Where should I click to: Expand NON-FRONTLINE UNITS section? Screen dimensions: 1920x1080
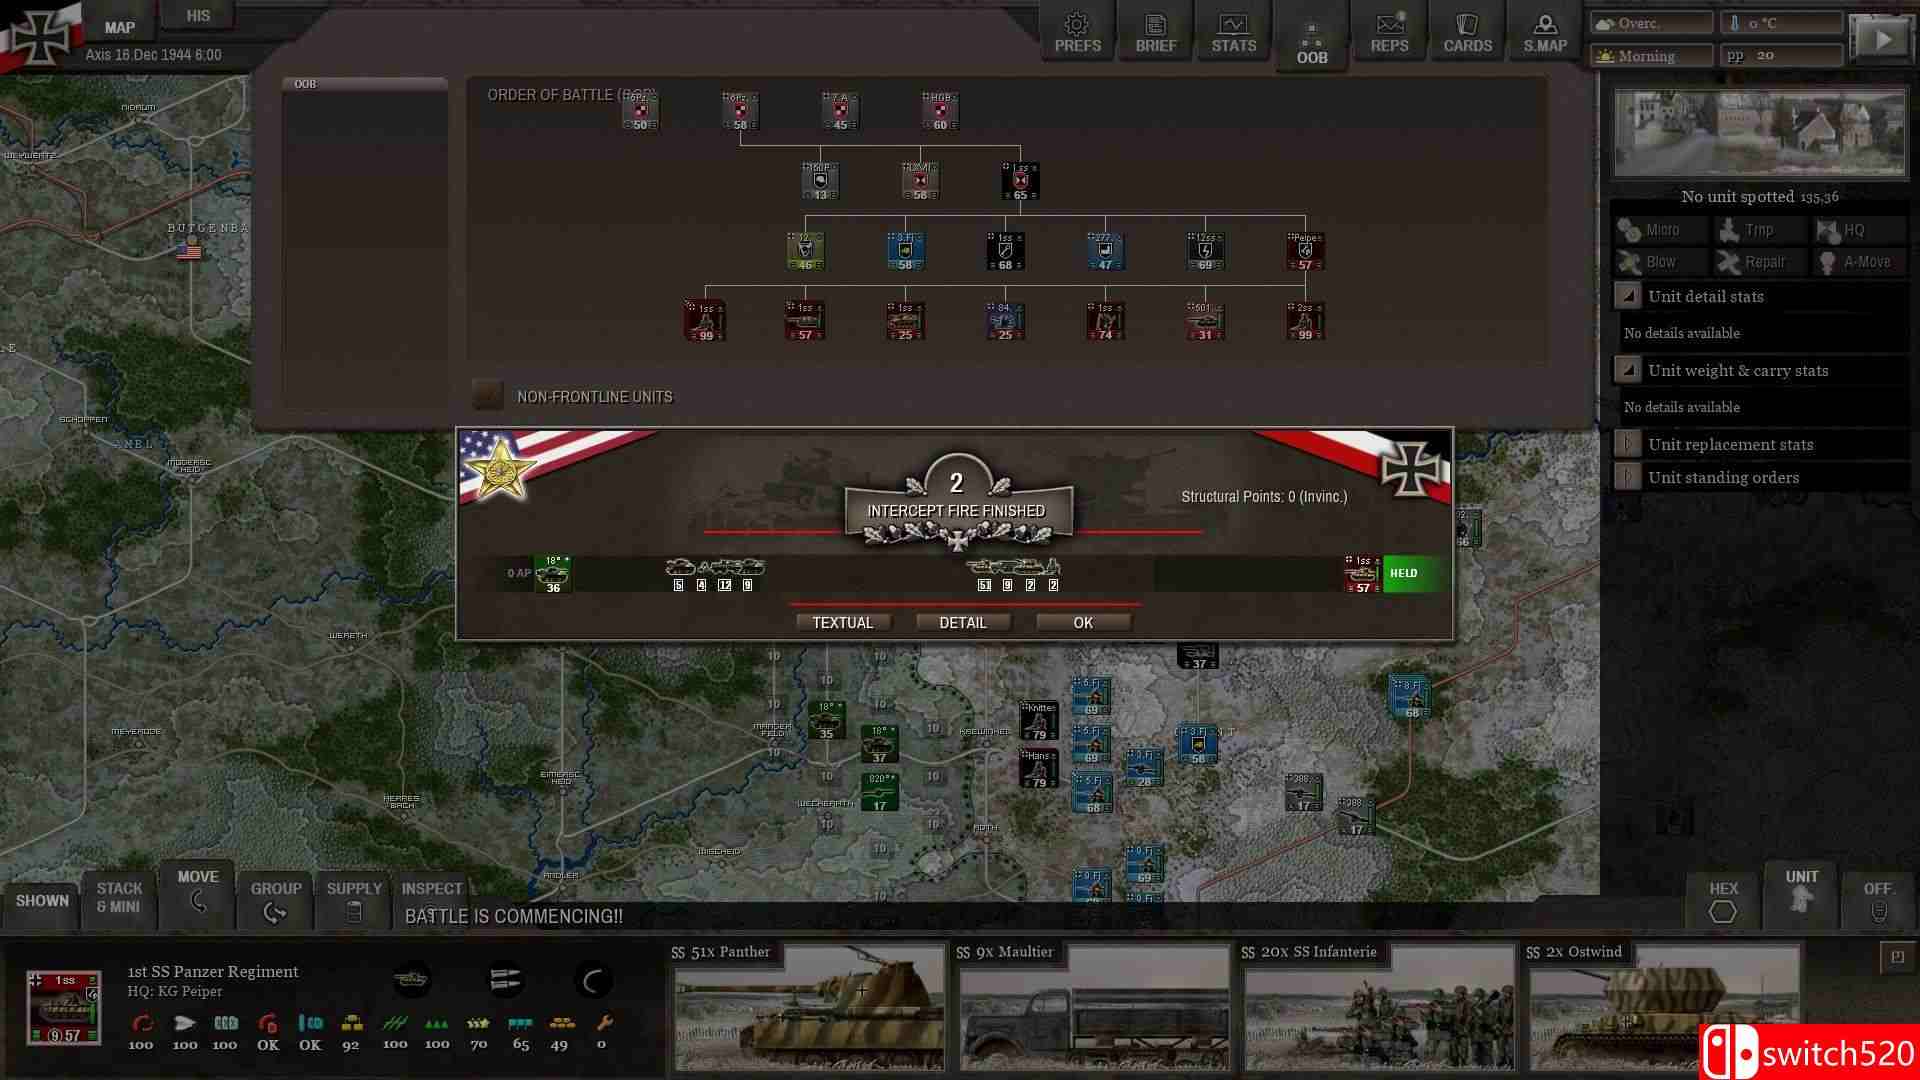(488, 396)
